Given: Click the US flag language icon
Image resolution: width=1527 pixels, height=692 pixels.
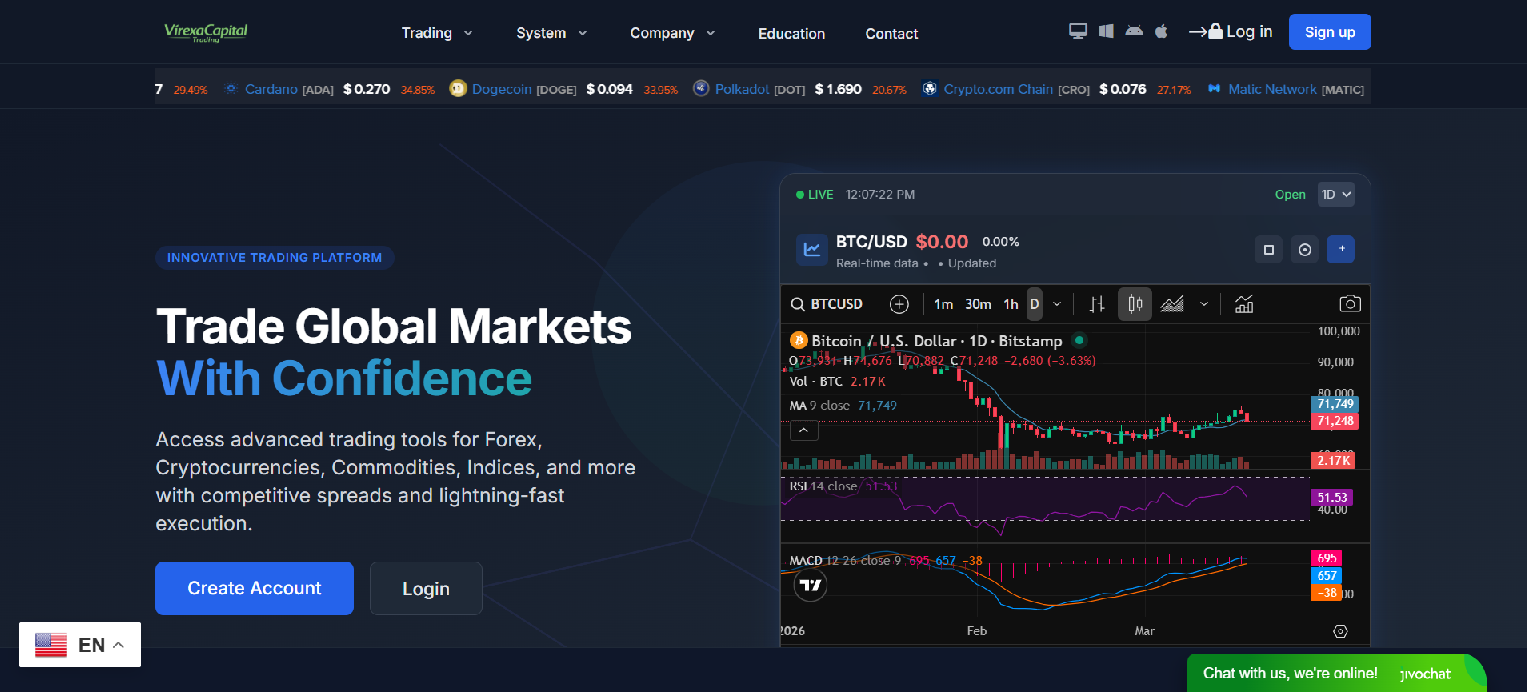Looking at the screenshot, I should (x=51, y=645).
